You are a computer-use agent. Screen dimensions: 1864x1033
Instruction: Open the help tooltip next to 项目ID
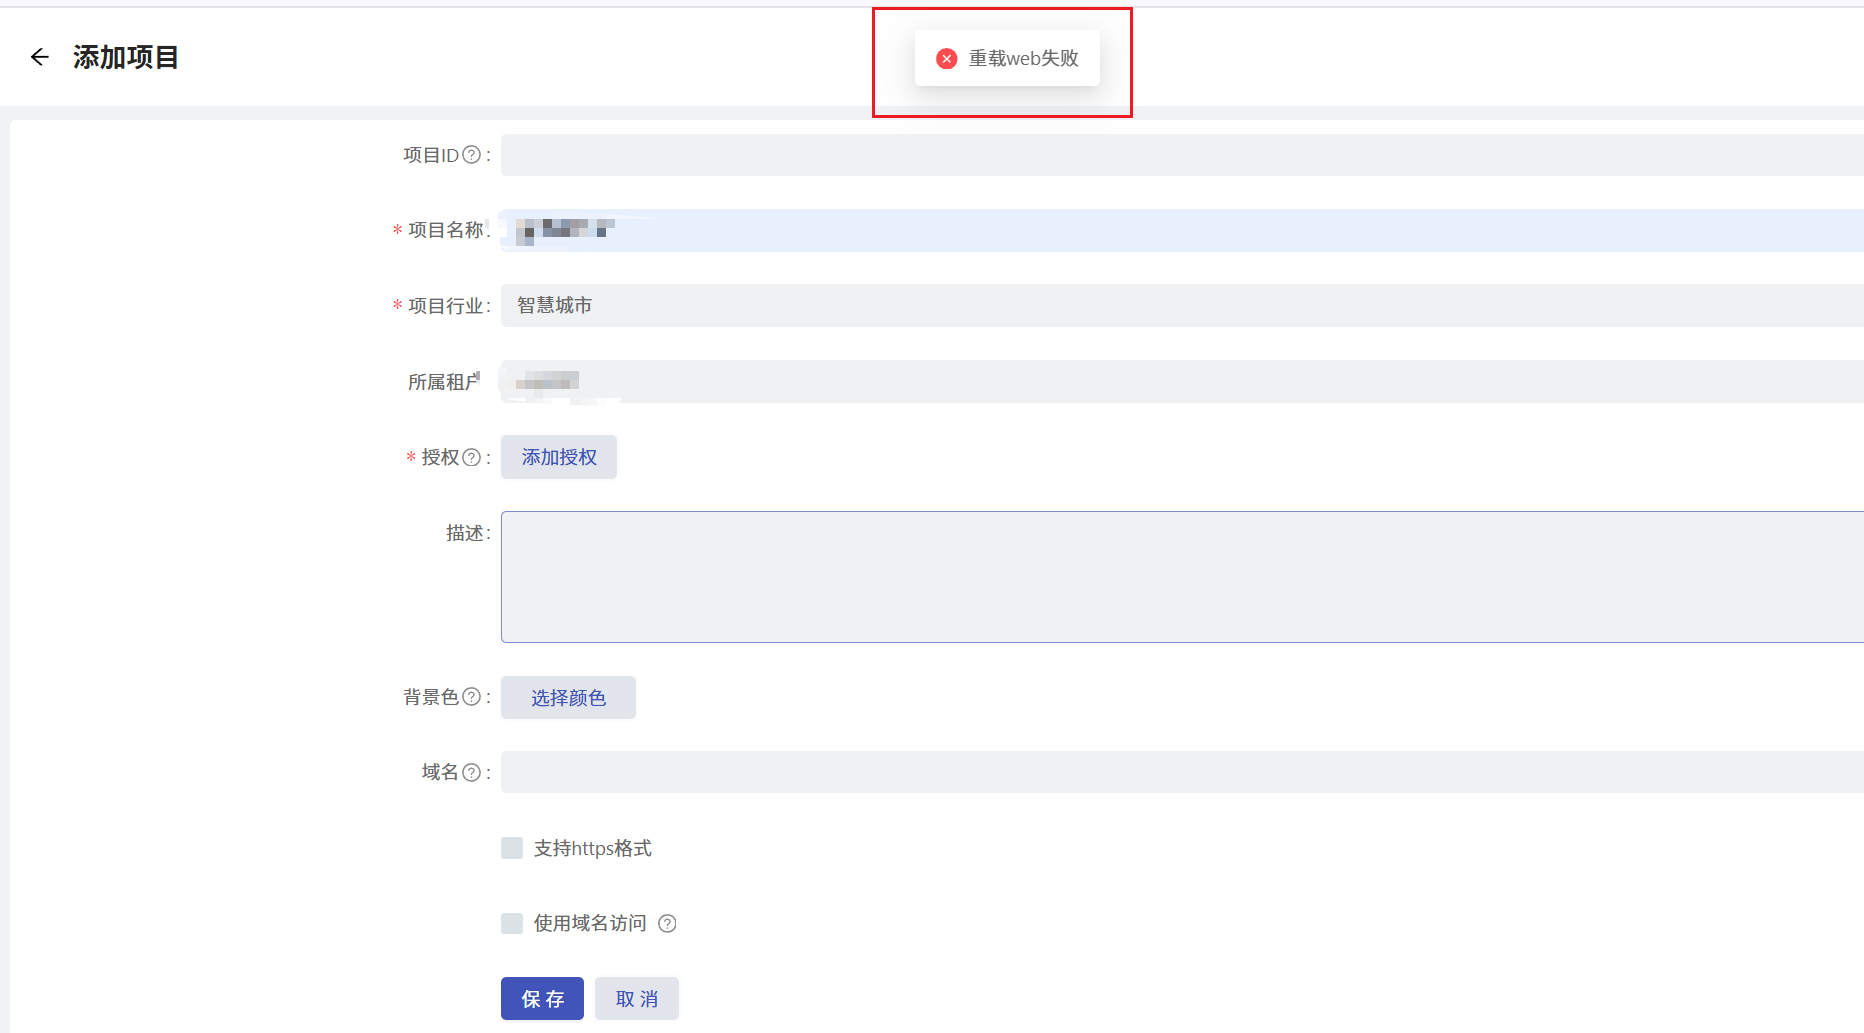(471, 155)
